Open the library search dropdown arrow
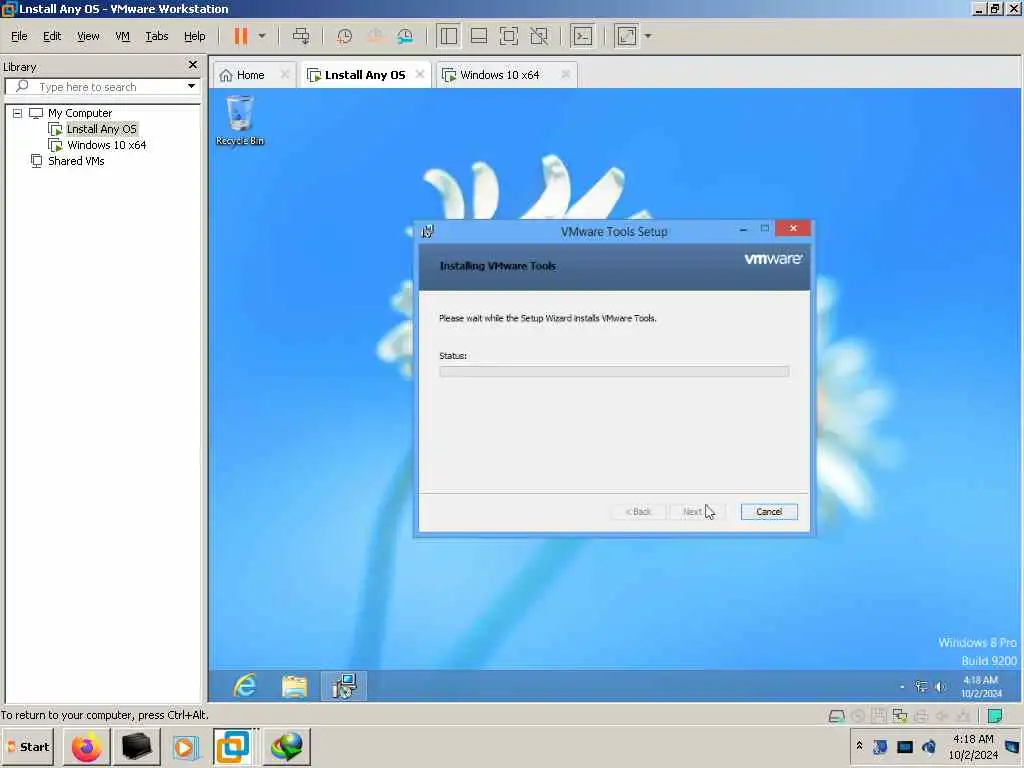The height and width of the screenshot is (768, 1024). pyautogui.click(x=191, y=86)
